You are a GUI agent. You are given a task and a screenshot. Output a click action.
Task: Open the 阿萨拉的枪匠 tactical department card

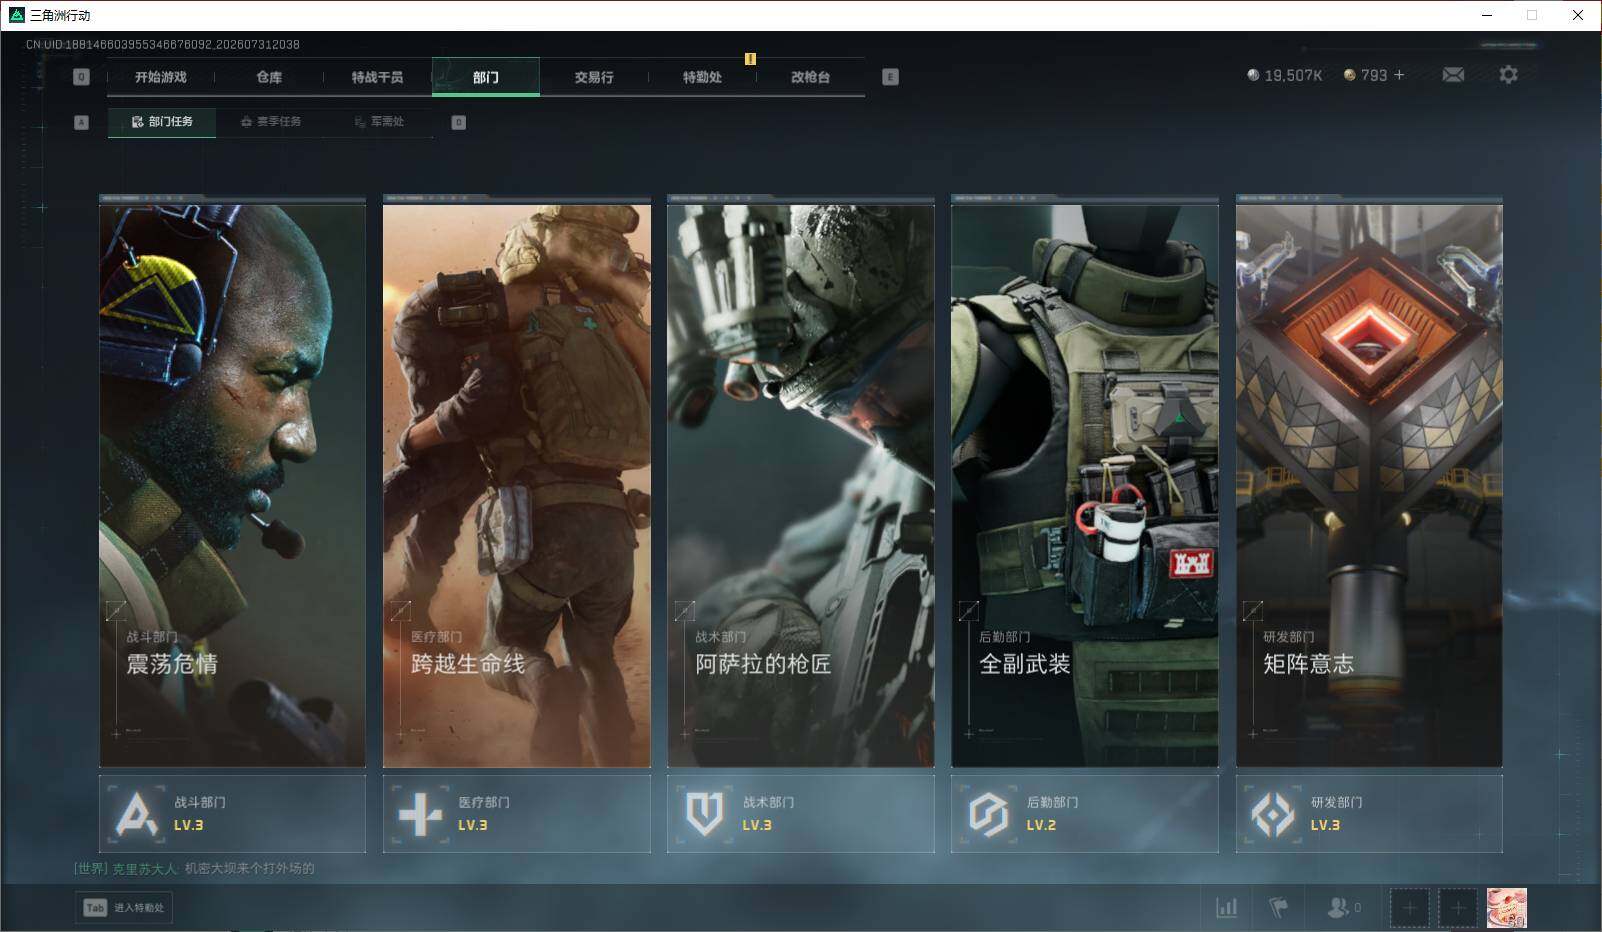pyautogui.click(x=801, y=485)
